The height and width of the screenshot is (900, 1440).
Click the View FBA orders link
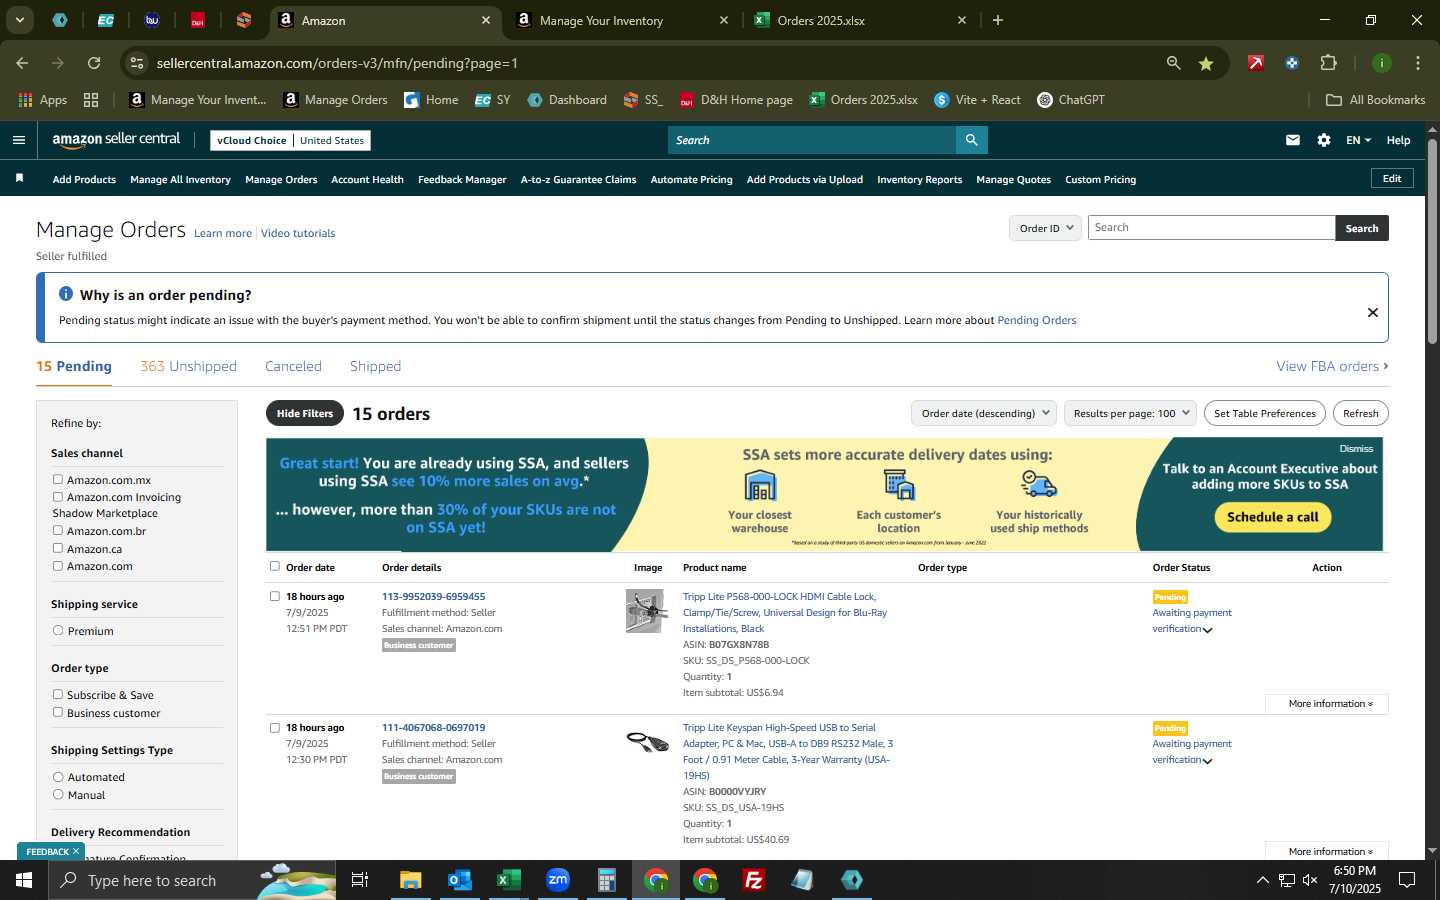(1332, 366)
